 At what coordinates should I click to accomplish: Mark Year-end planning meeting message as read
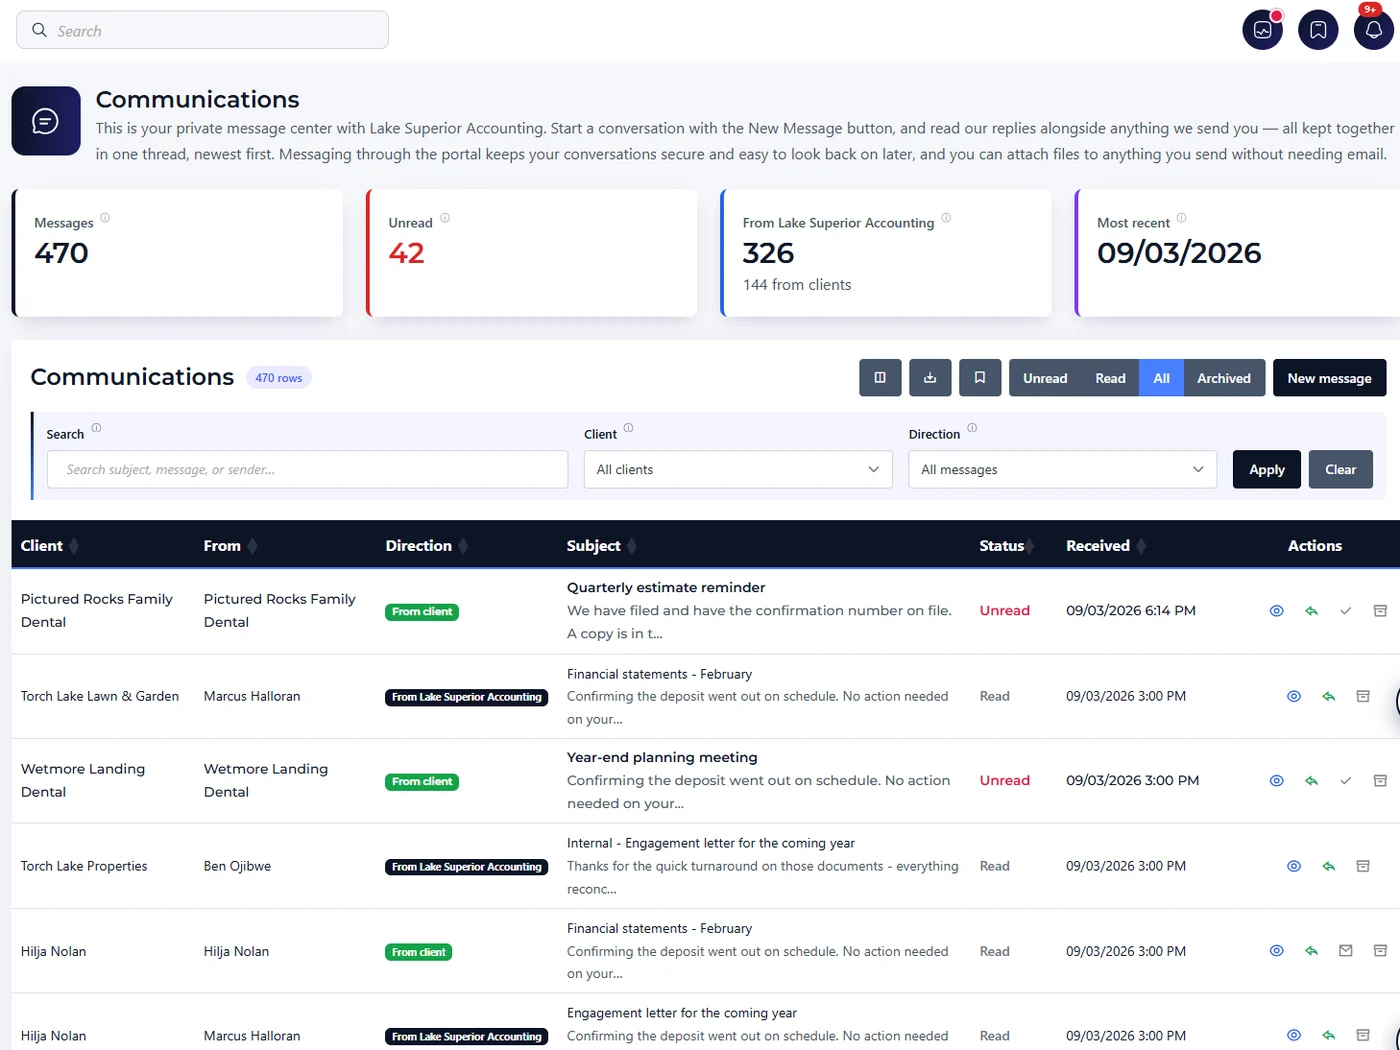1346,781
